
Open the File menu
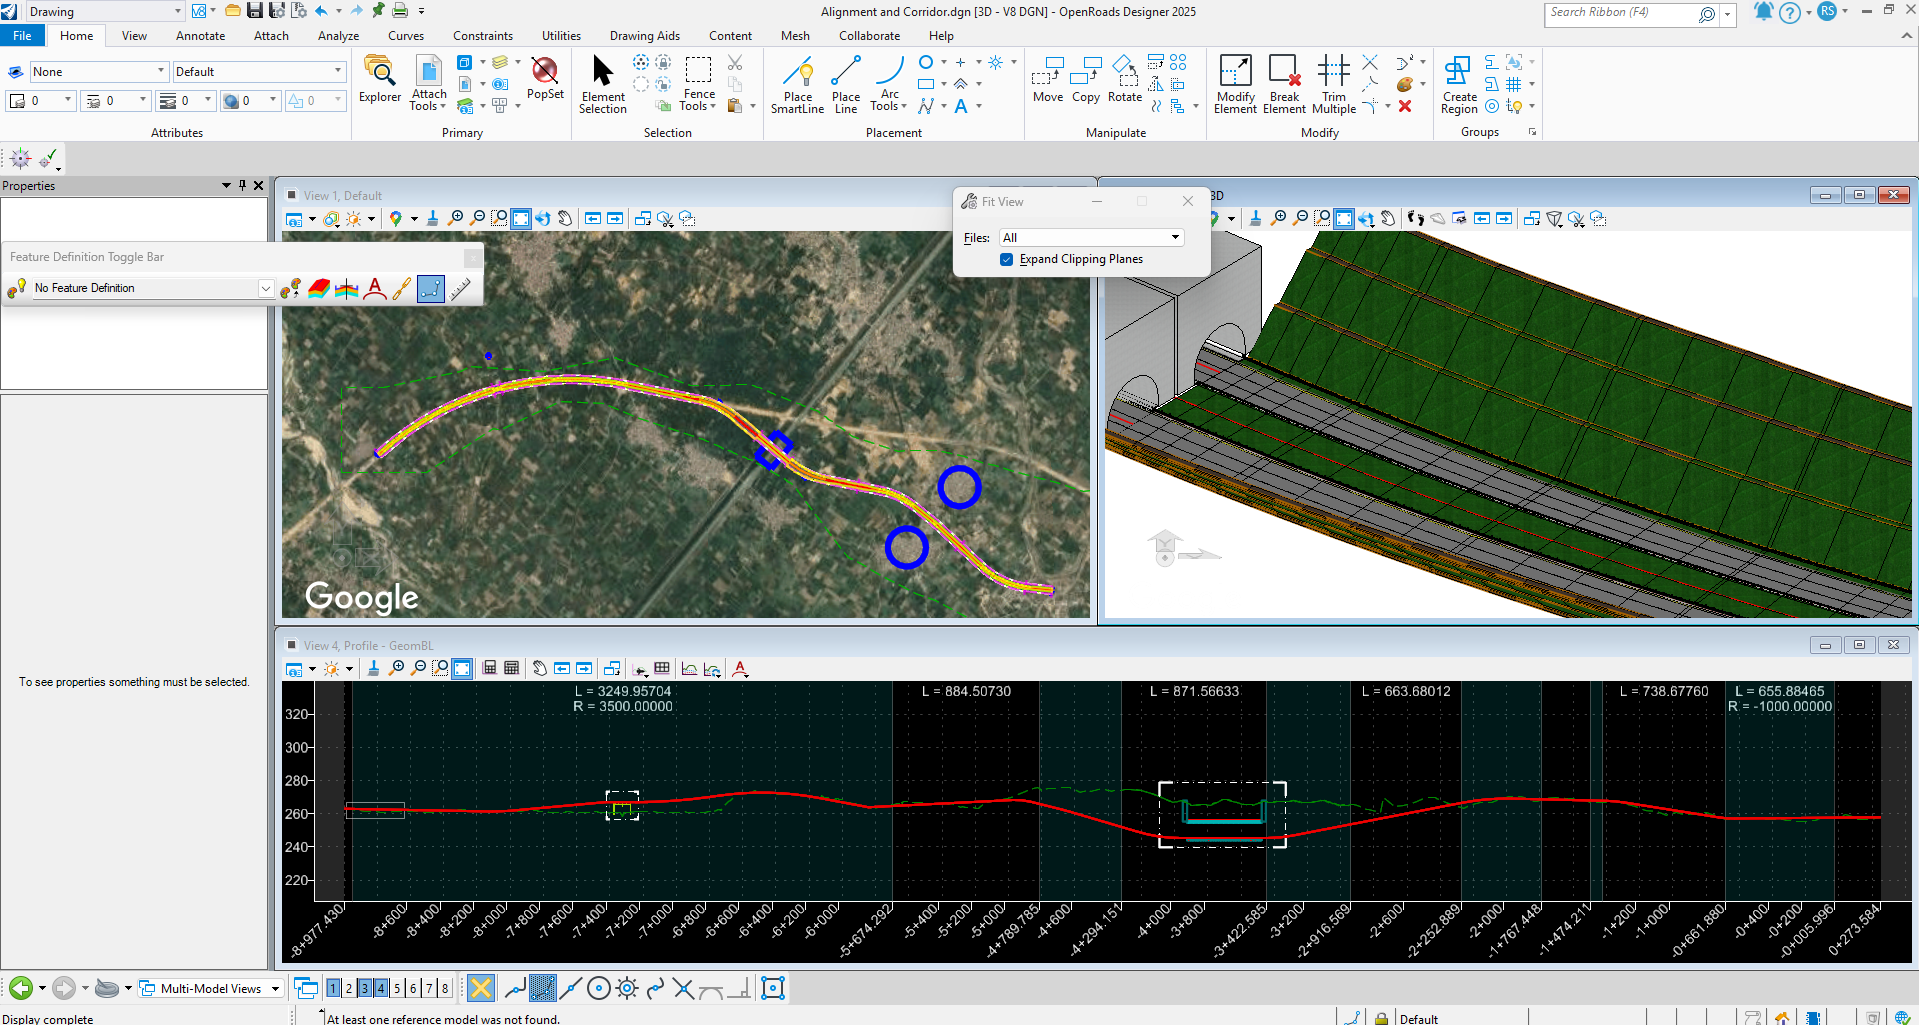pos(22,36)
